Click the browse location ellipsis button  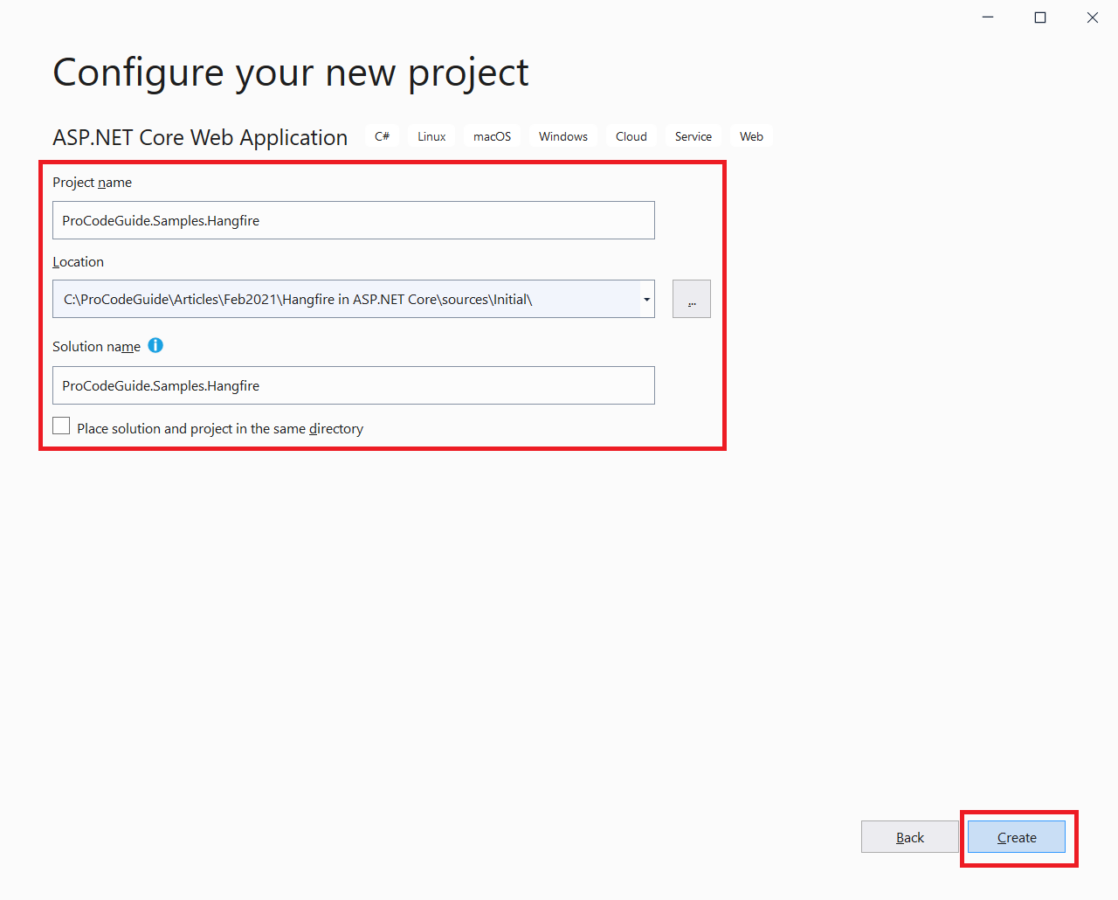pyautogui.click(x=691, y=299)
